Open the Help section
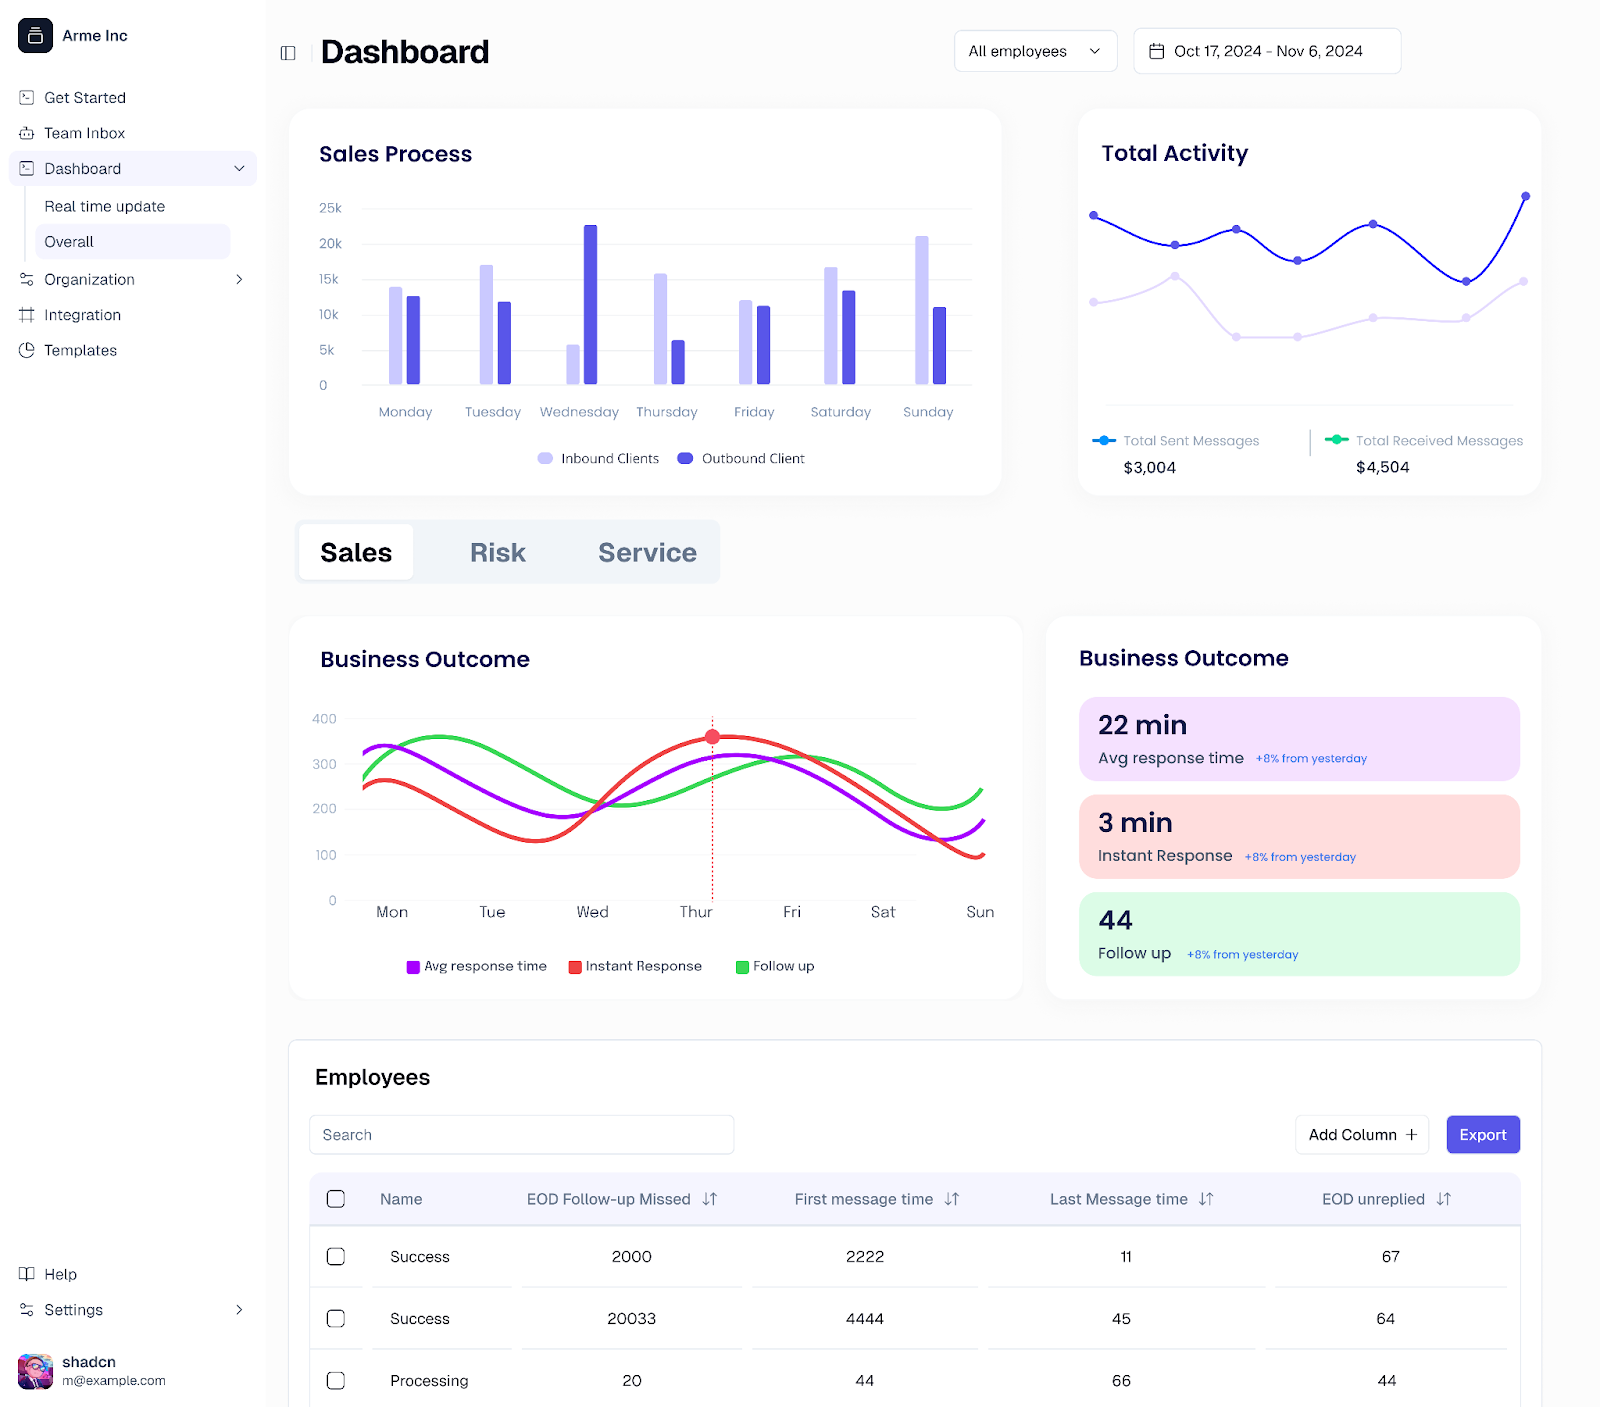 62,1273
